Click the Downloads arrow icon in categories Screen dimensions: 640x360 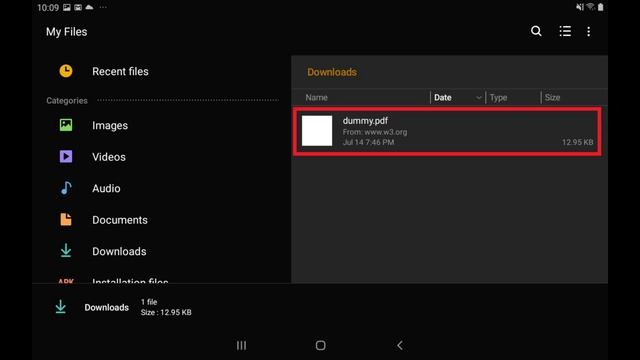pyautogui.click(x=66, y=251)
